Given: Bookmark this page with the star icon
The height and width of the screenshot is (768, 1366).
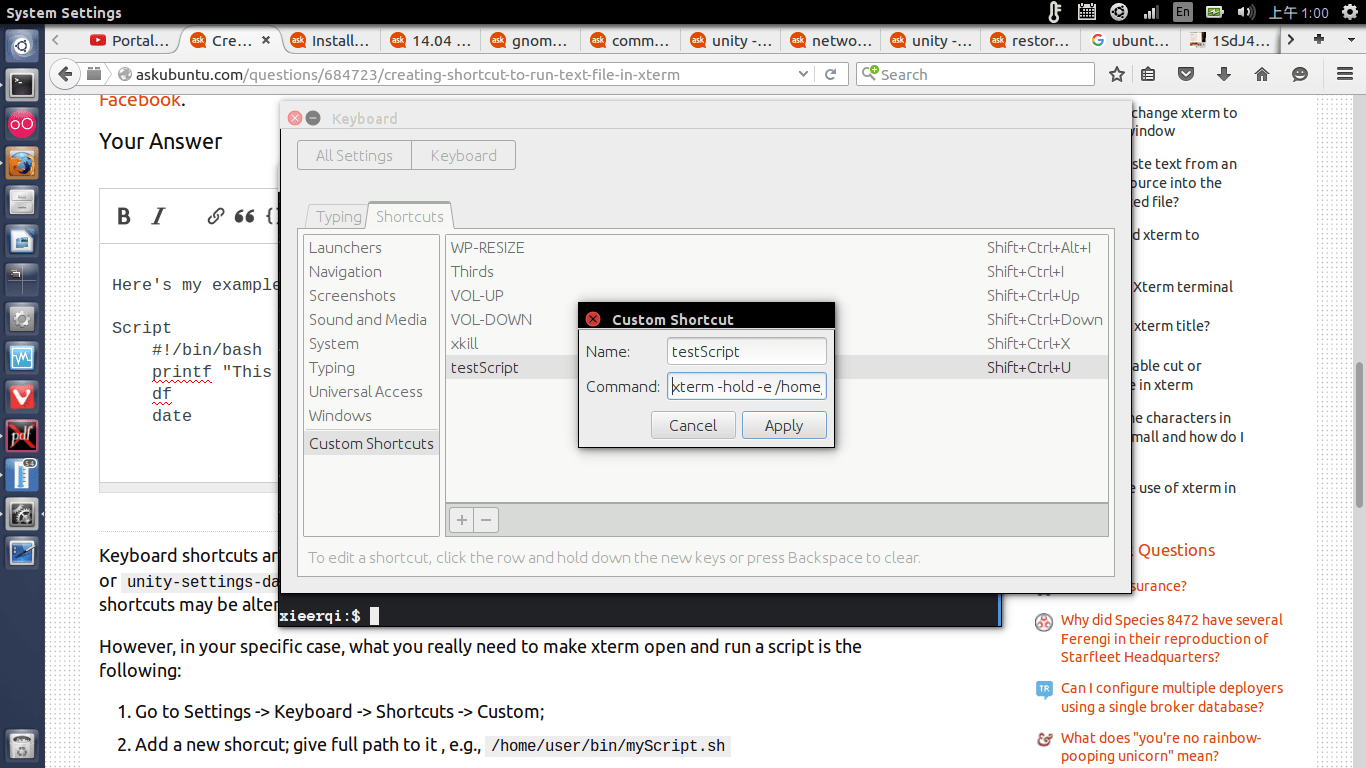Looking at the screenshot, I should pyautogui.click(x=1117, y=74).
